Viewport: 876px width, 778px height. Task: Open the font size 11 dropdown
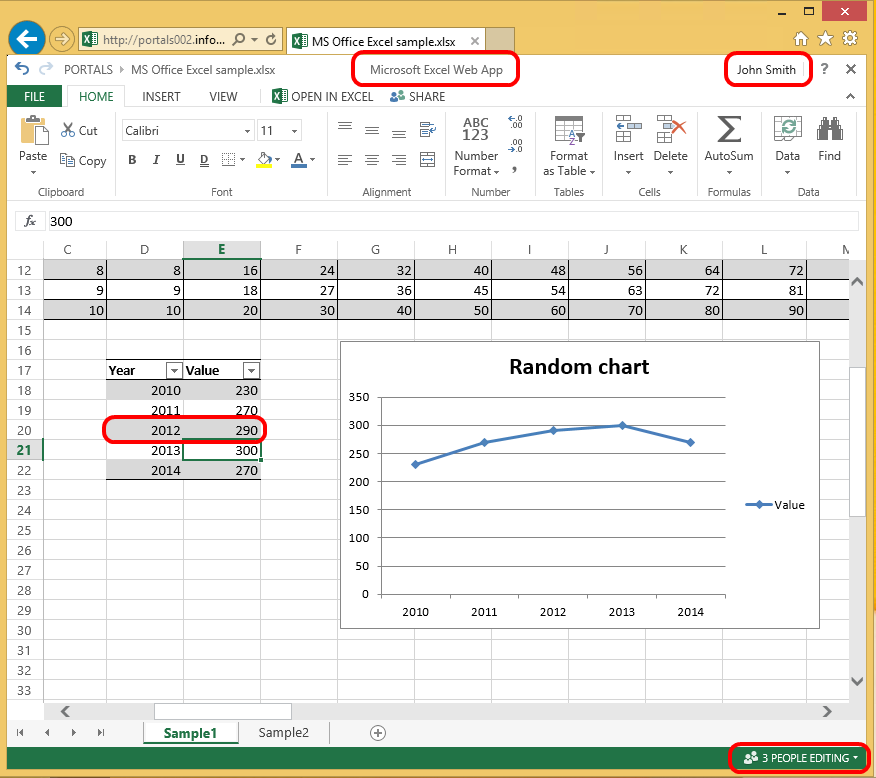click(x=294, y=131)
